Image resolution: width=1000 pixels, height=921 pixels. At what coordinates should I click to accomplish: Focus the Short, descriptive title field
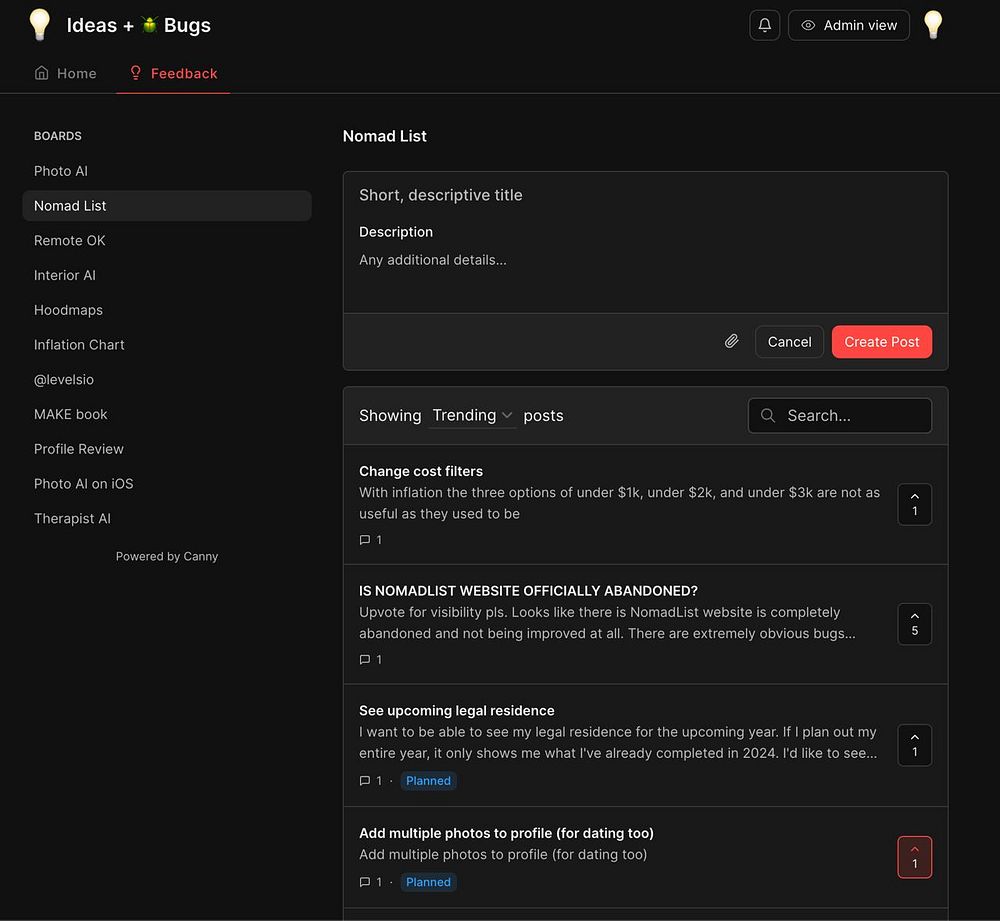click(x=645, y=195)
